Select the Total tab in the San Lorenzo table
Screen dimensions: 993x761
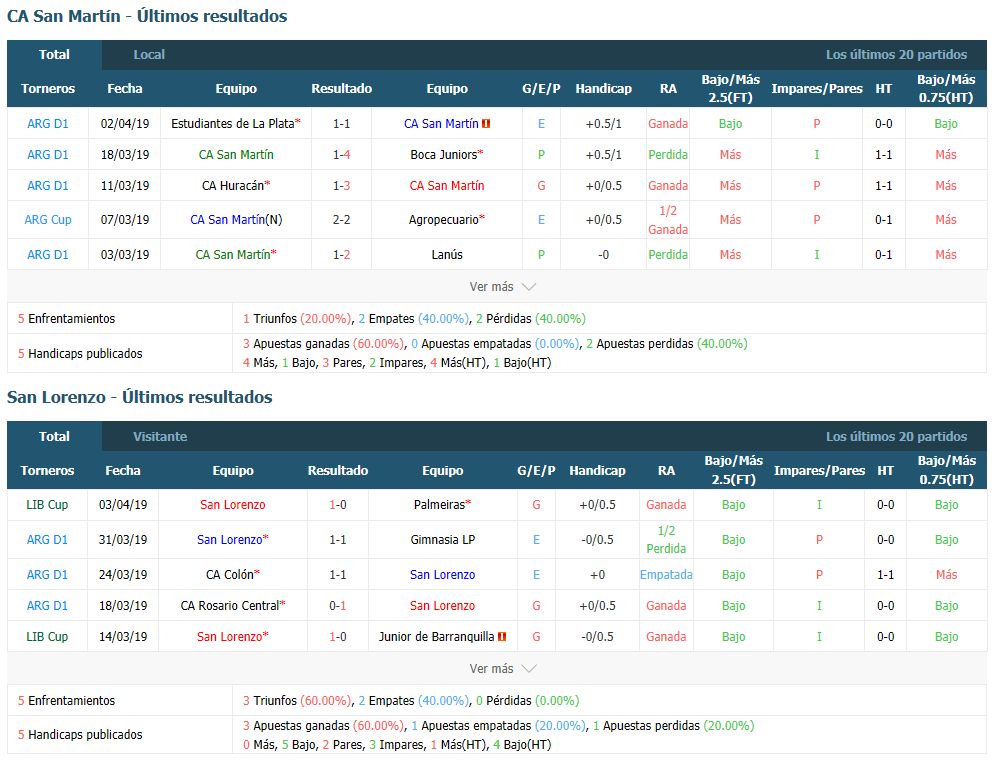tap(54, 437)
